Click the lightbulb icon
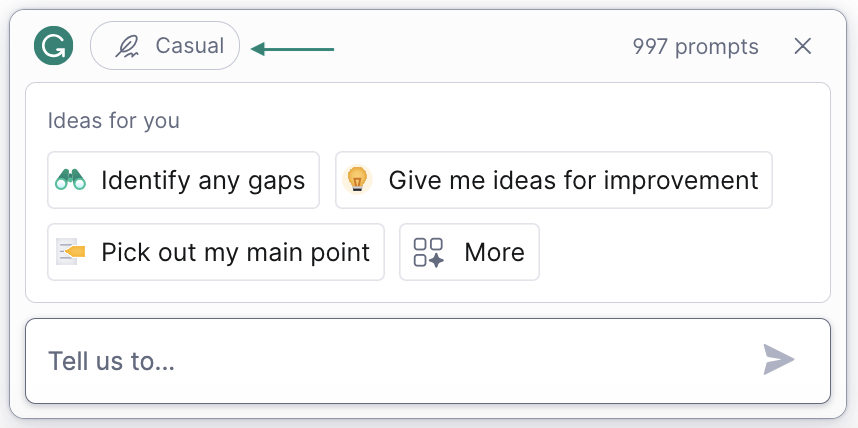Screen dimensions: 858x428 [357, 180]
